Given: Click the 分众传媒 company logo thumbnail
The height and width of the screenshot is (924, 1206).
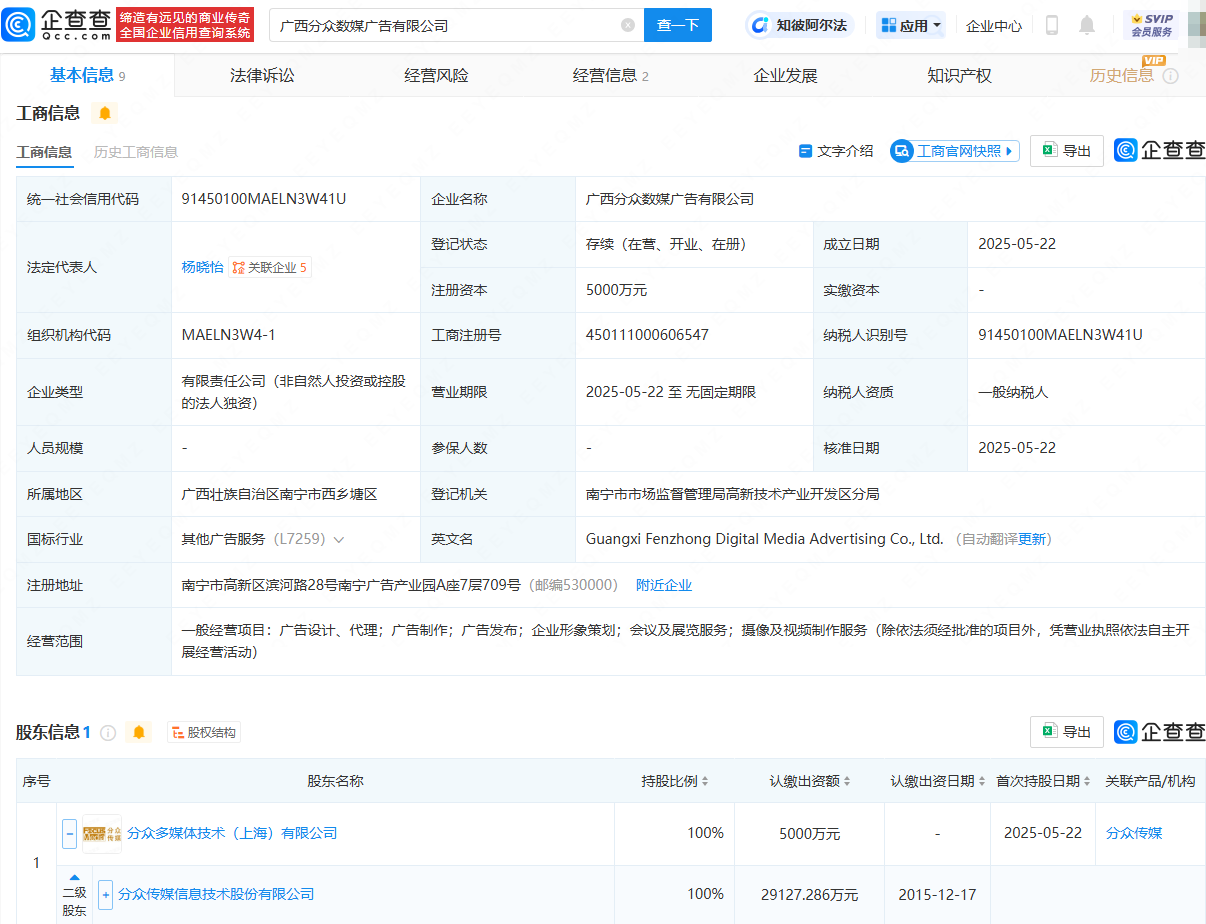Looking at the screenshot, I should (x=102, y=833).
